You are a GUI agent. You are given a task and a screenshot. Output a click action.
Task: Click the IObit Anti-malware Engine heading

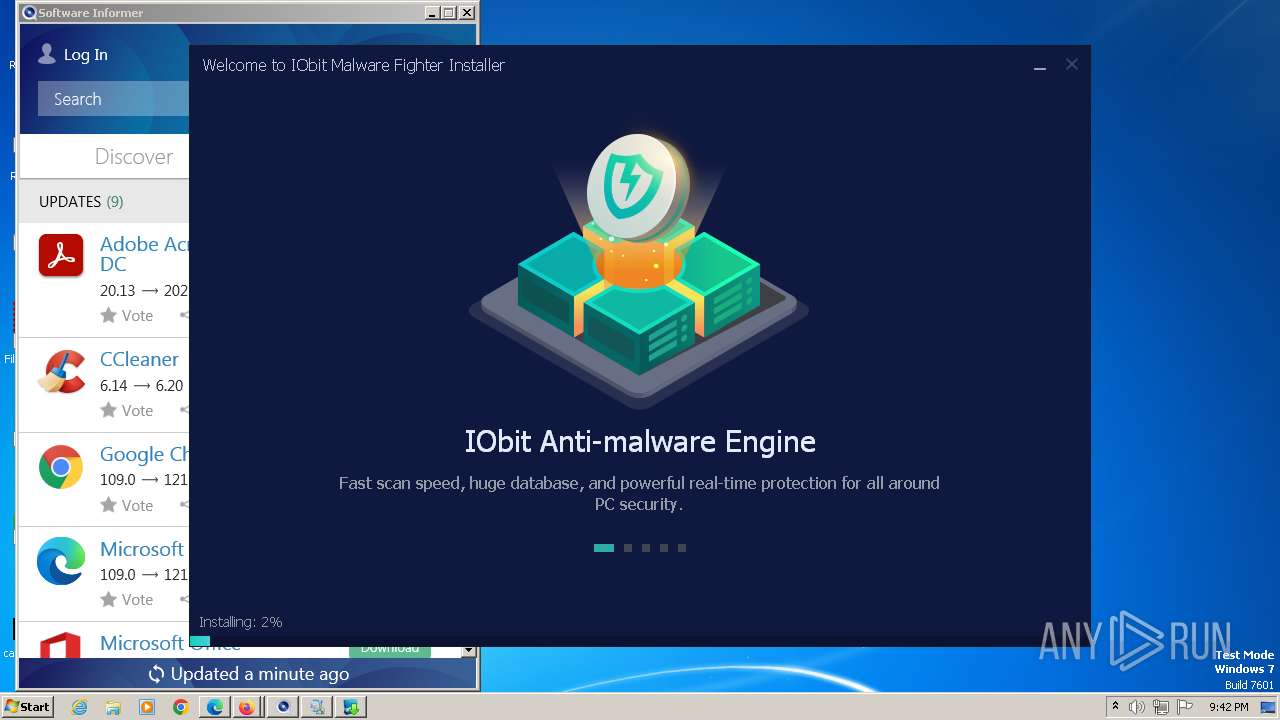[640, 441]
